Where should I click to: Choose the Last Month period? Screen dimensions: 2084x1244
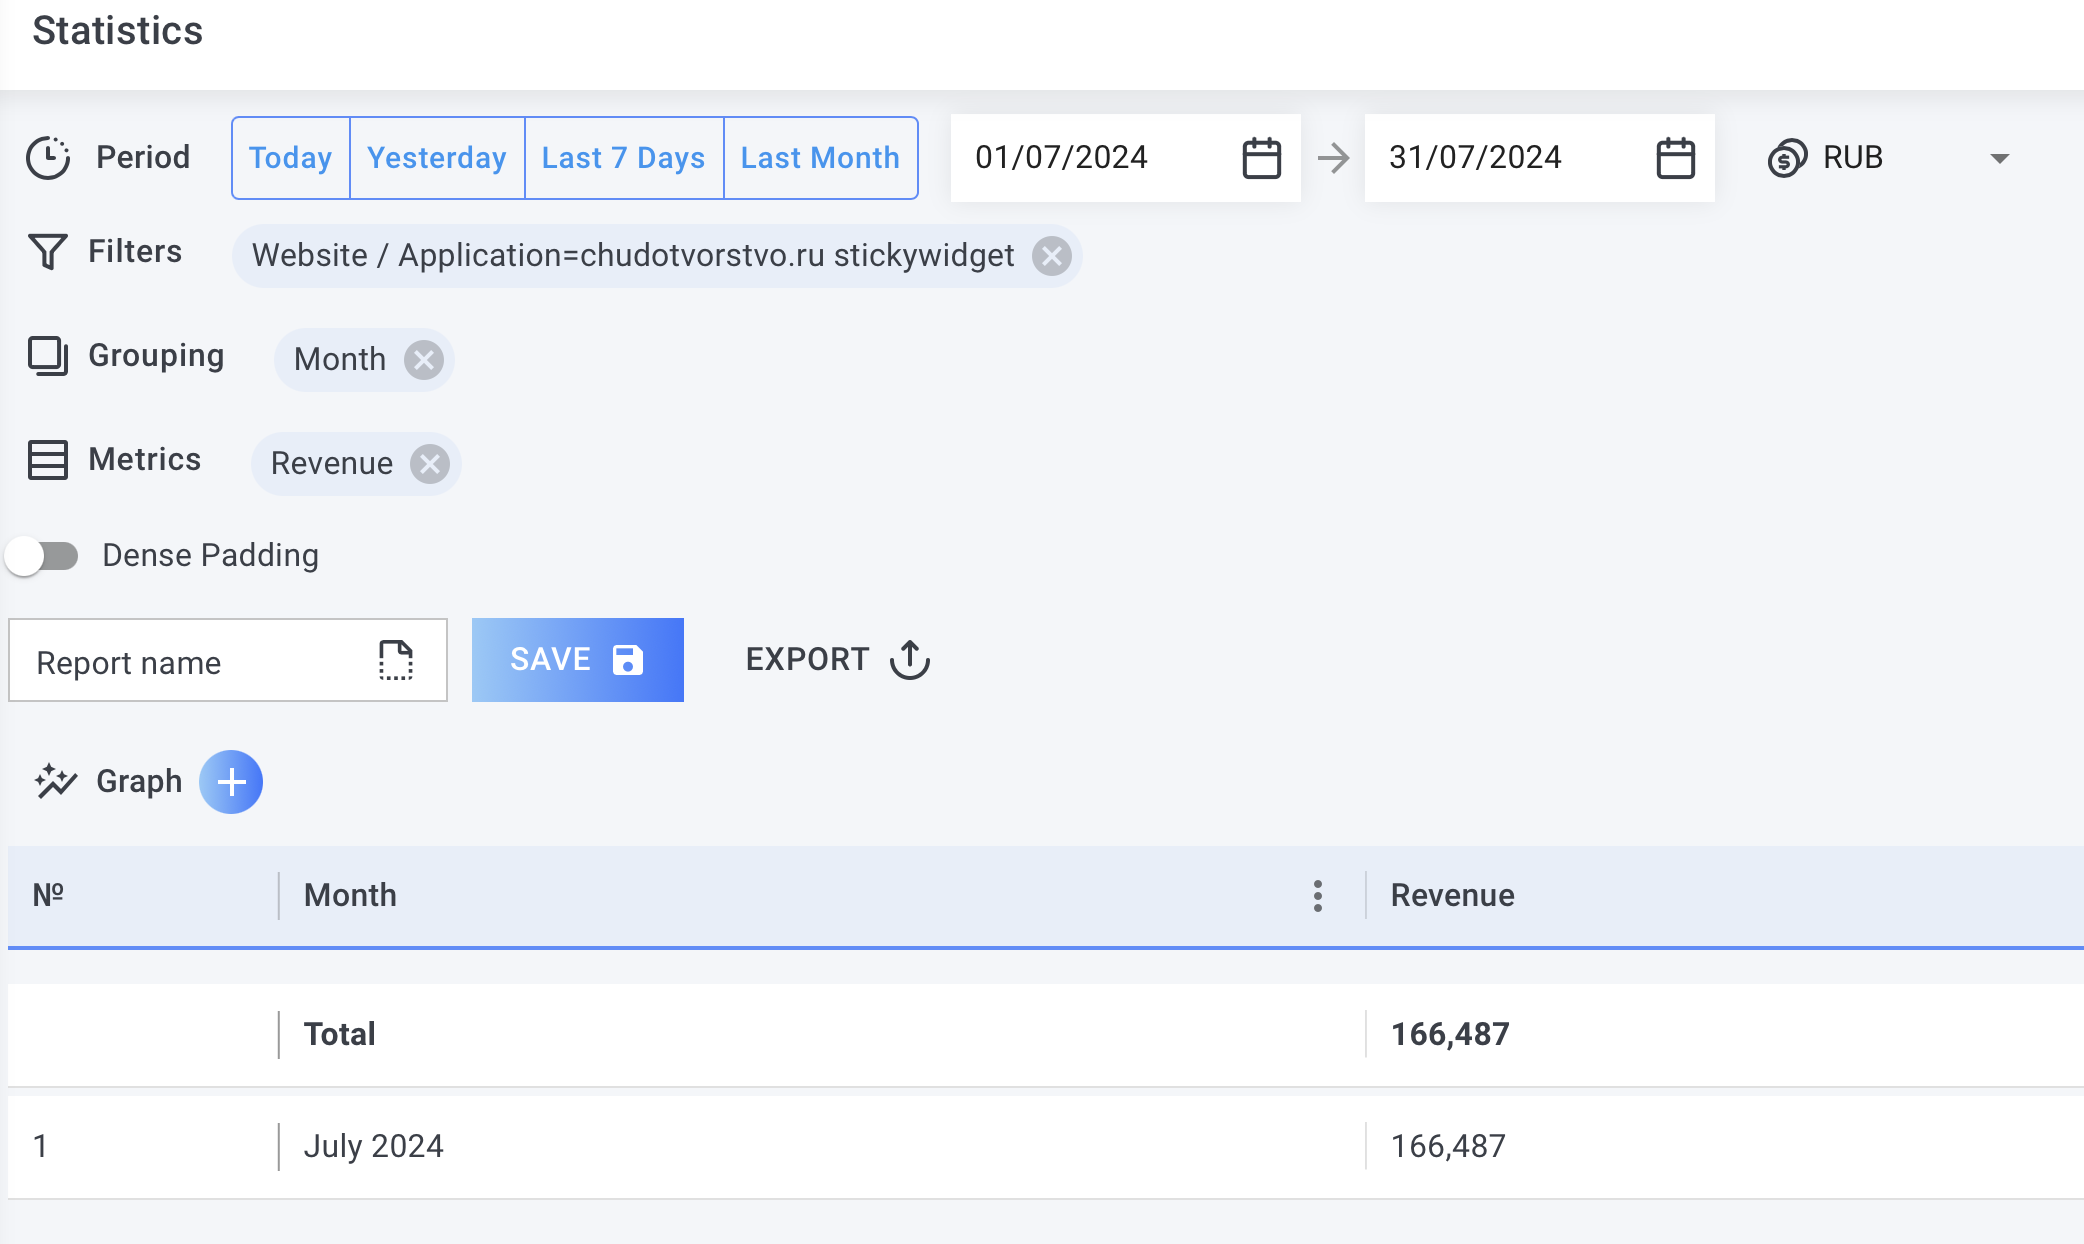(x=820, y=158)
